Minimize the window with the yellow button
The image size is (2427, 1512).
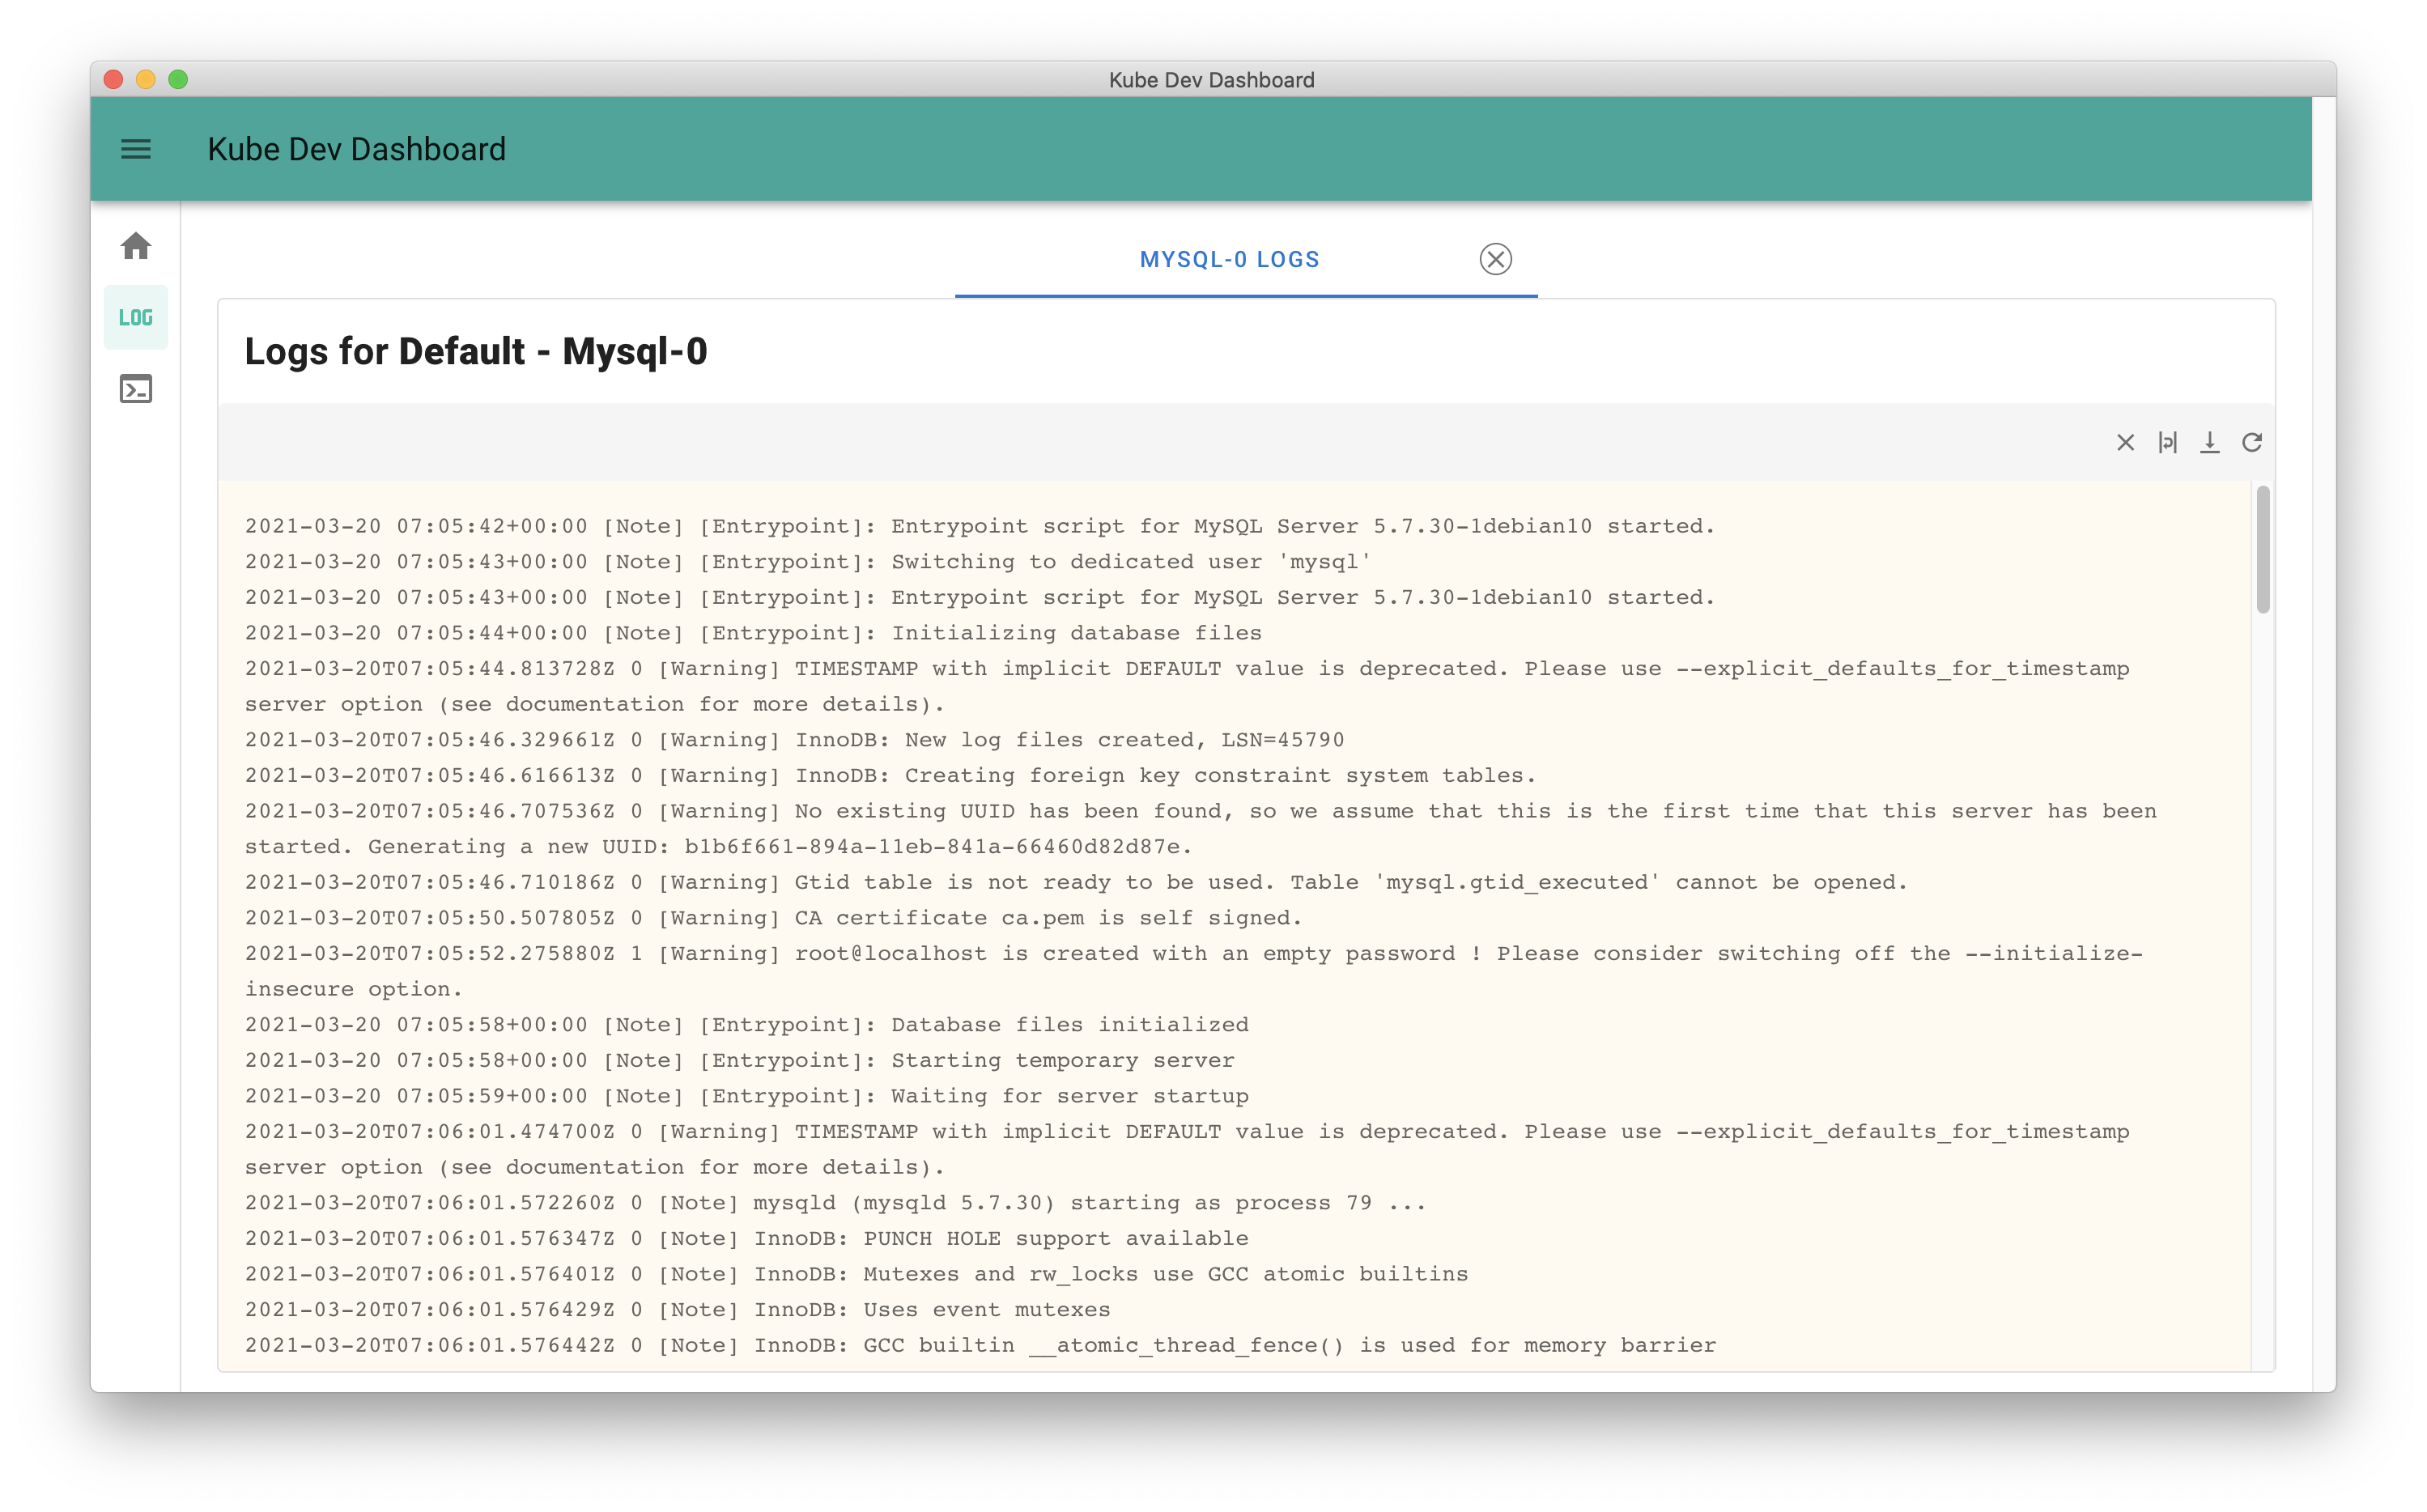pos(146,80)
